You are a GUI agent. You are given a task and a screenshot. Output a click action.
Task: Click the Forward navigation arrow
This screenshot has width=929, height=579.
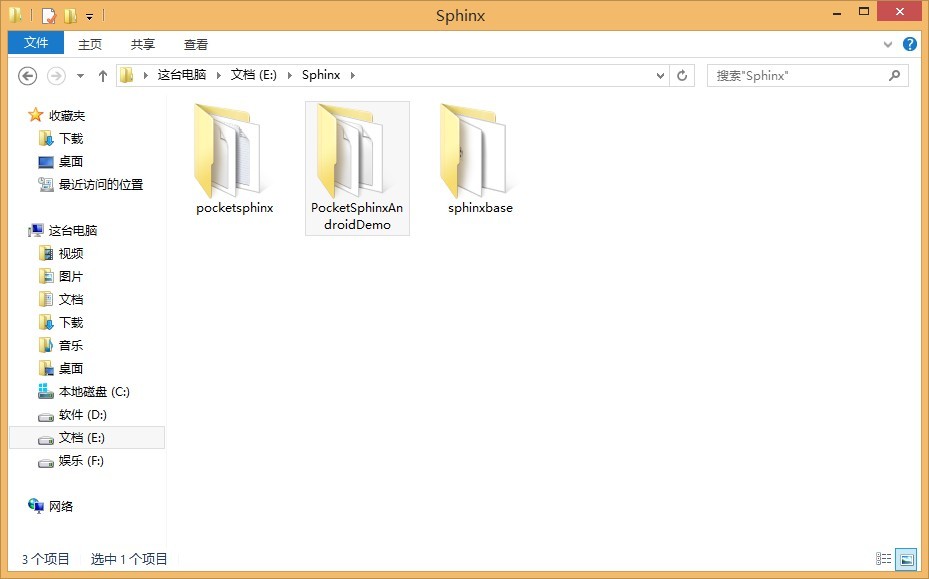click(x=56, y=76)
